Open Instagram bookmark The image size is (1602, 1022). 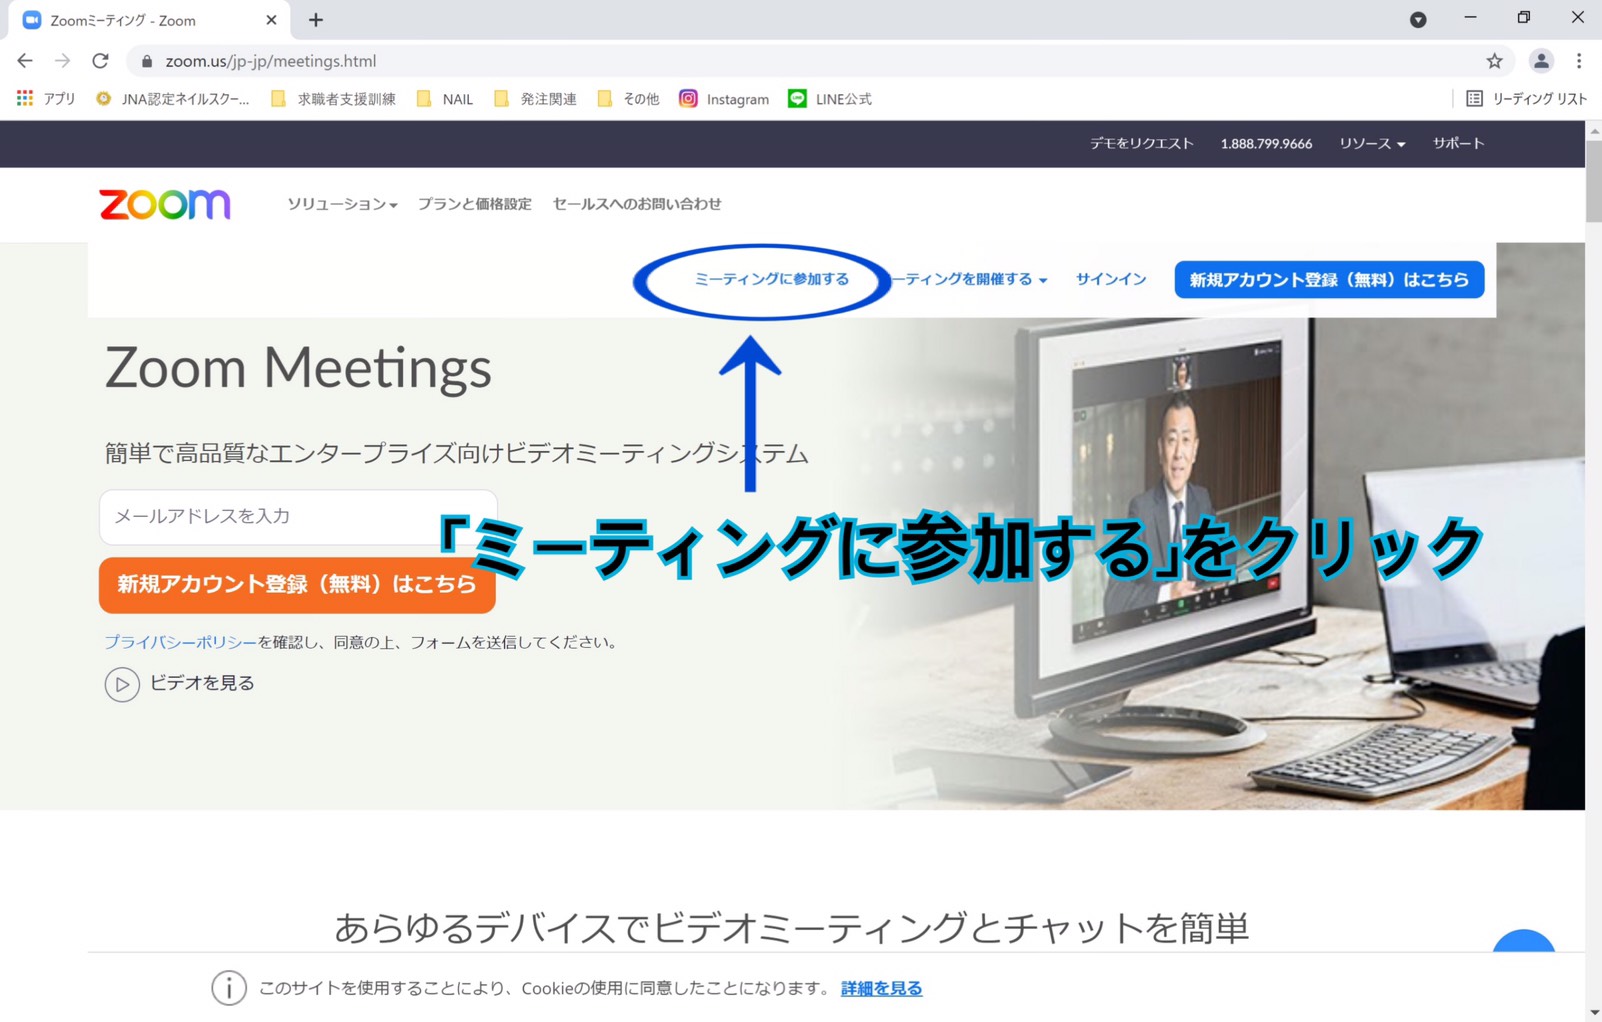pyautogui.click(x=724, y=99)
